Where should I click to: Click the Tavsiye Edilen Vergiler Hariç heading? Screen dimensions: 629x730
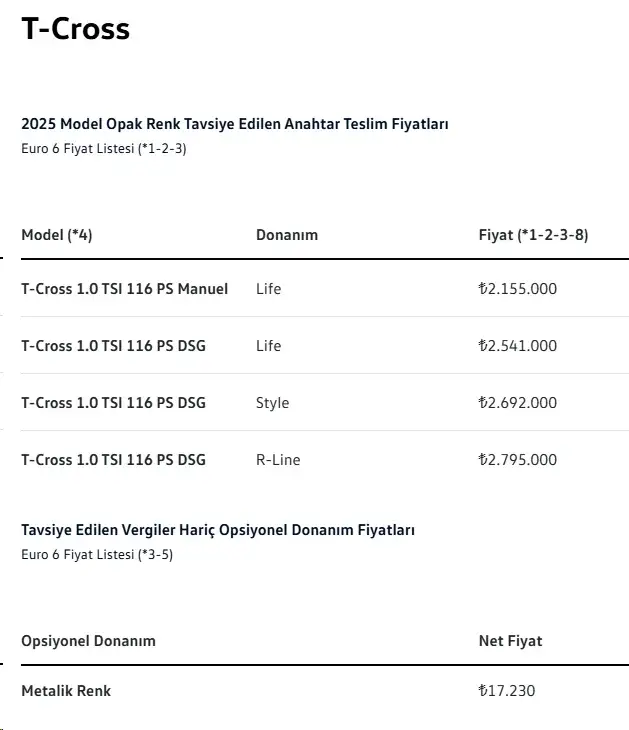point(218,530)
